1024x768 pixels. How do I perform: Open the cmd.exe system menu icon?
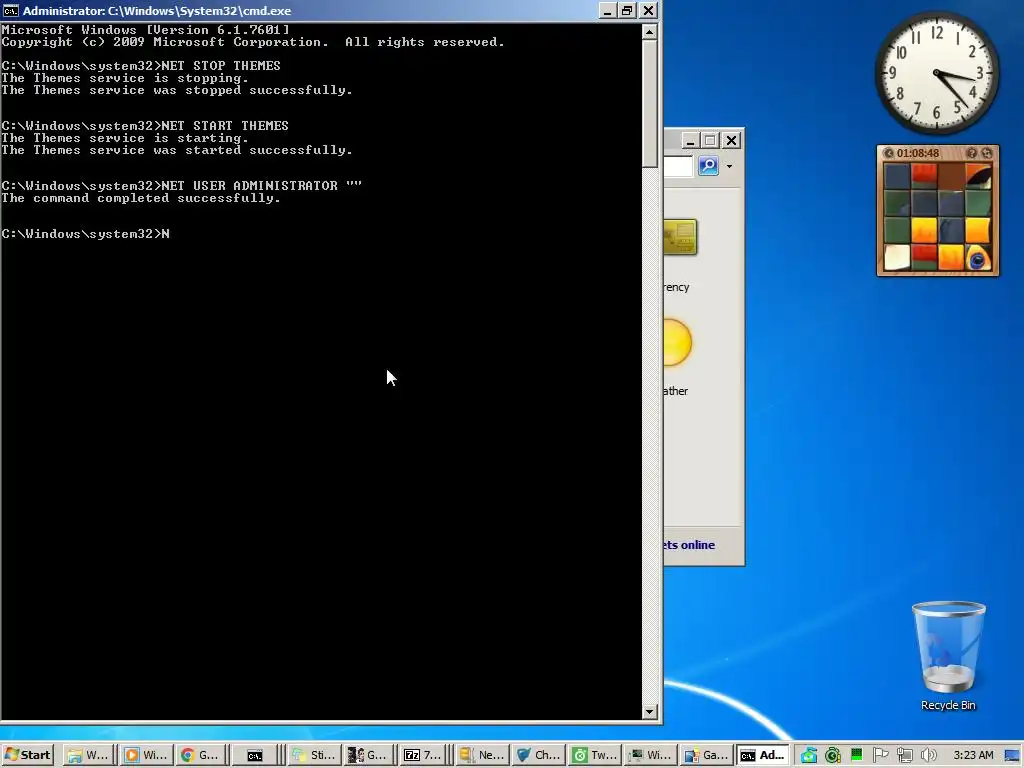coord(10,10)
